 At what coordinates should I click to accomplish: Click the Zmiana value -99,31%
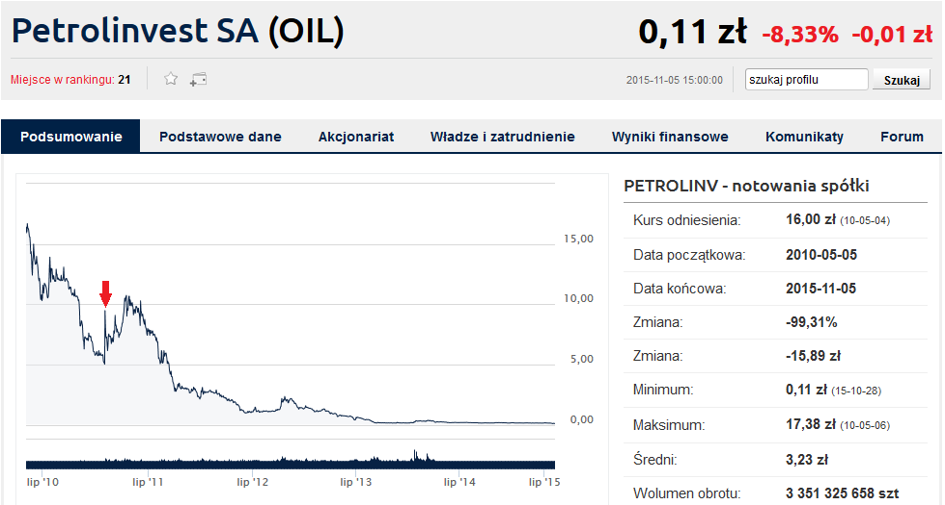pyautogui.click(x=811, y=322)
